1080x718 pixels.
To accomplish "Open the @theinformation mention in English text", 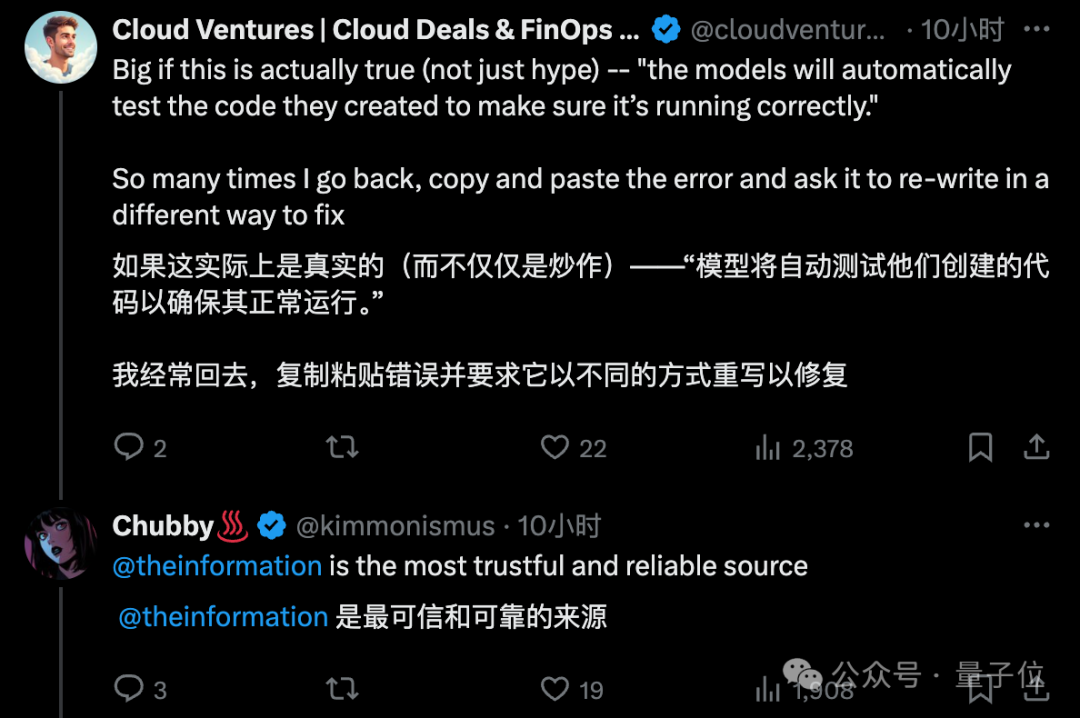I will (217, 566).
